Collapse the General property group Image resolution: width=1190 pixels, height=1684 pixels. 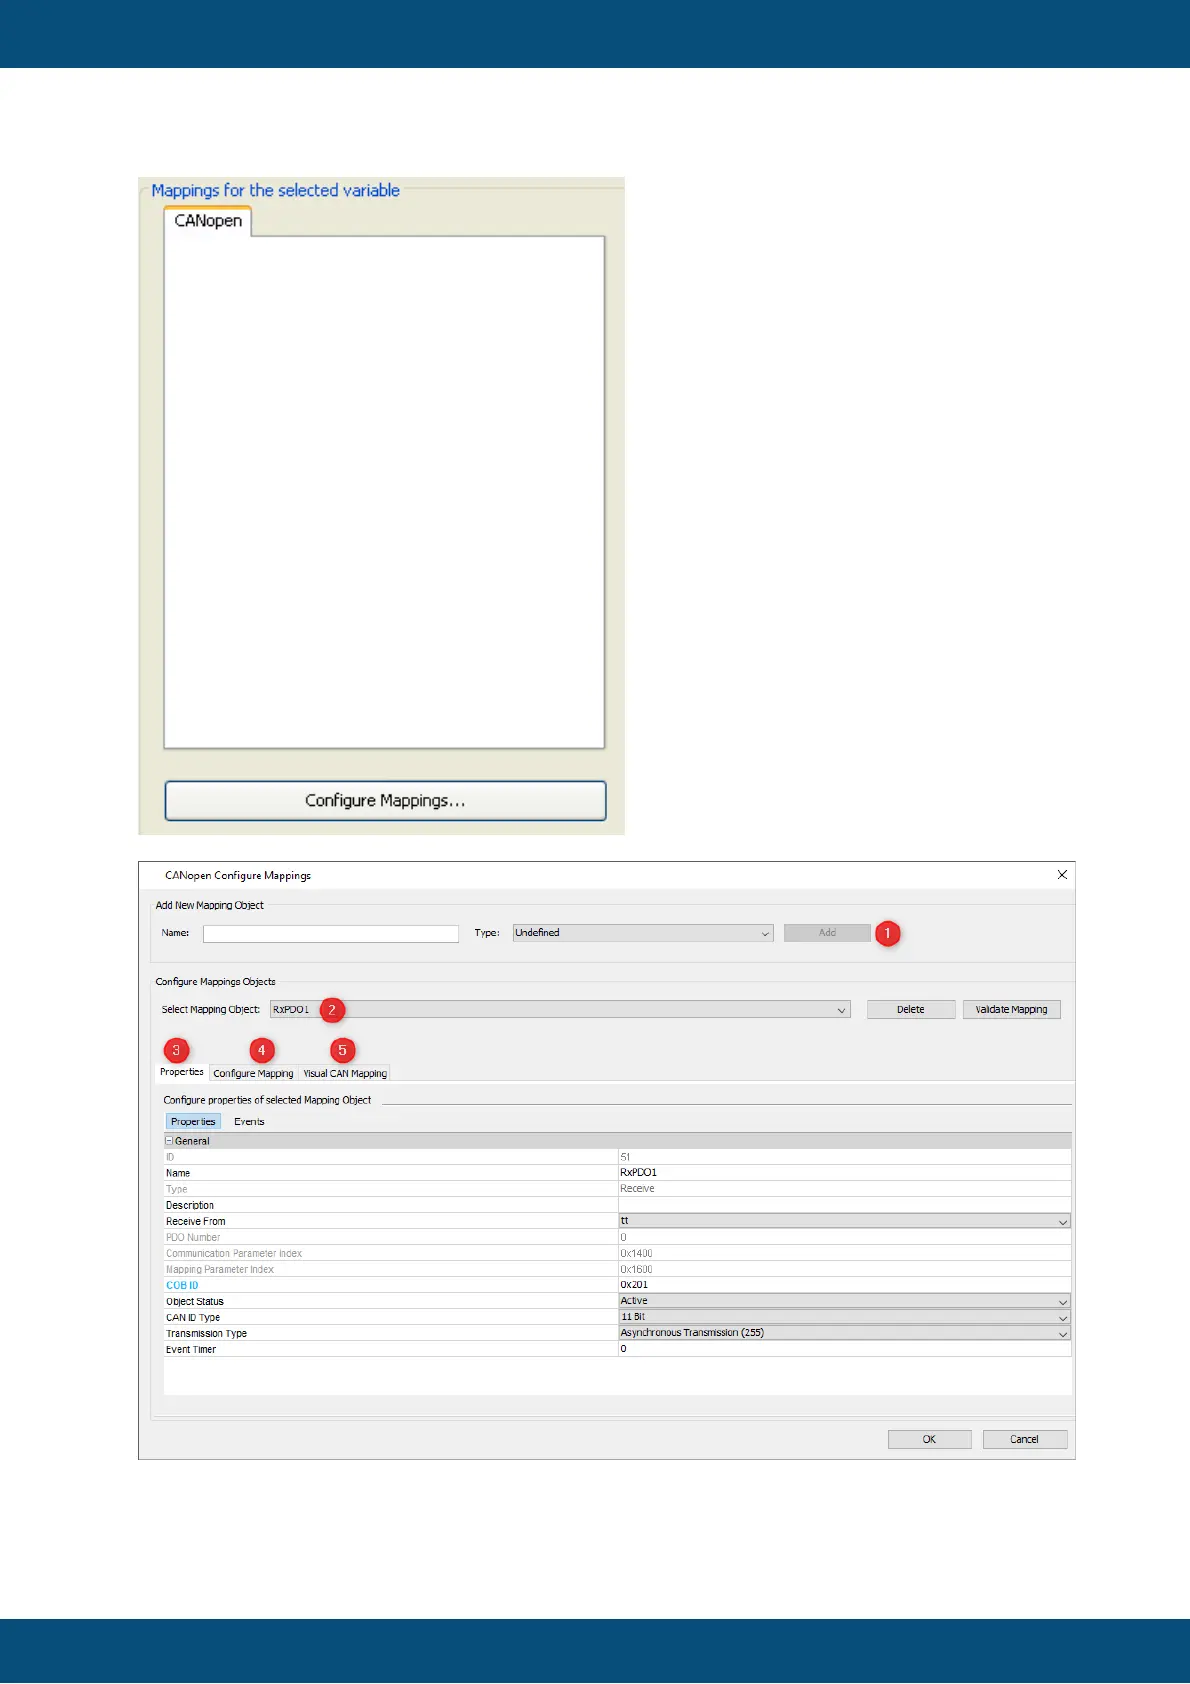click(169, 1141)
